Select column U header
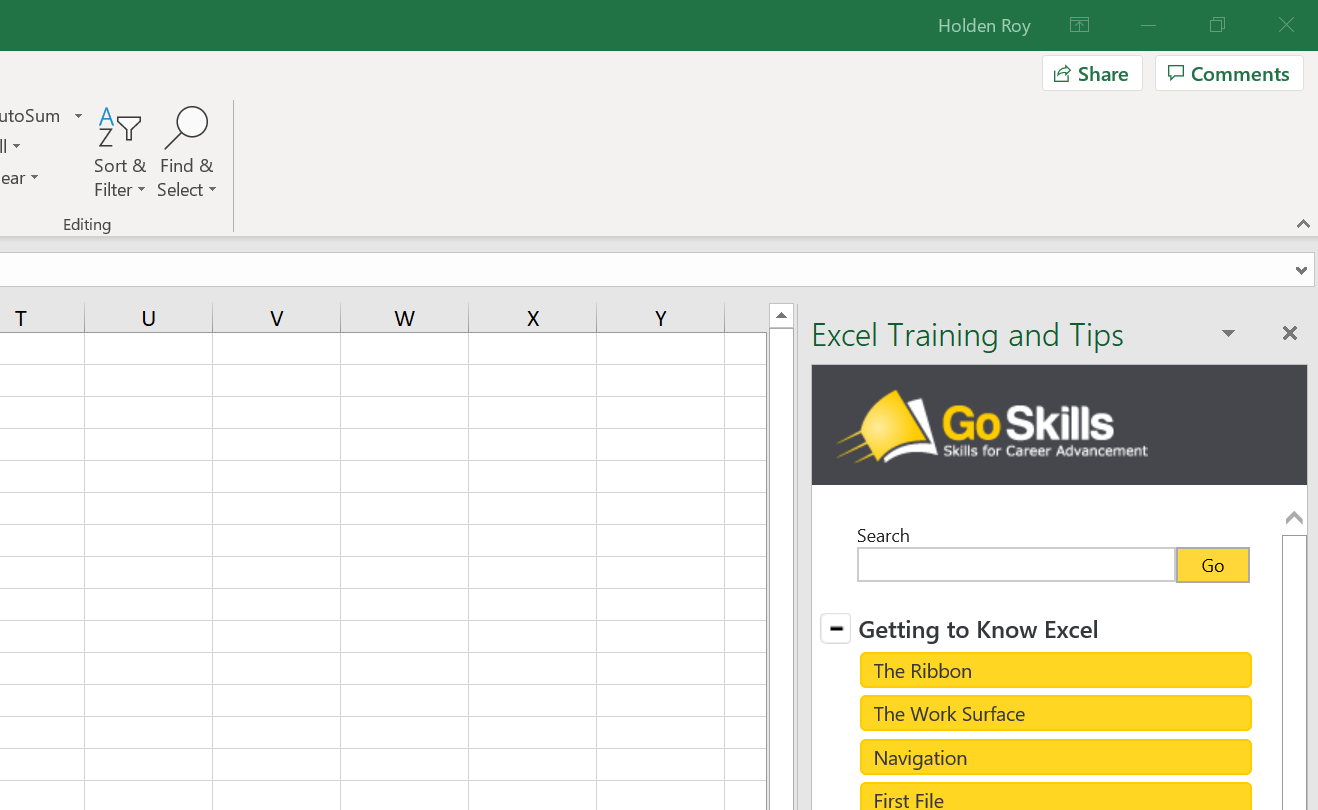 (x=149, y=318)
